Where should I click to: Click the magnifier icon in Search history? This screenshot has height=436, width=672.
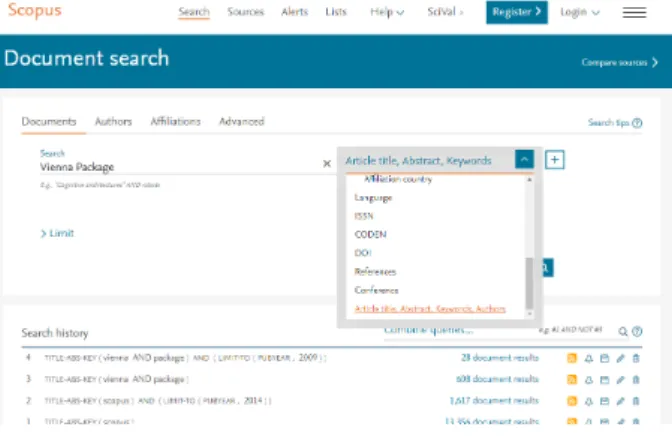623,331
